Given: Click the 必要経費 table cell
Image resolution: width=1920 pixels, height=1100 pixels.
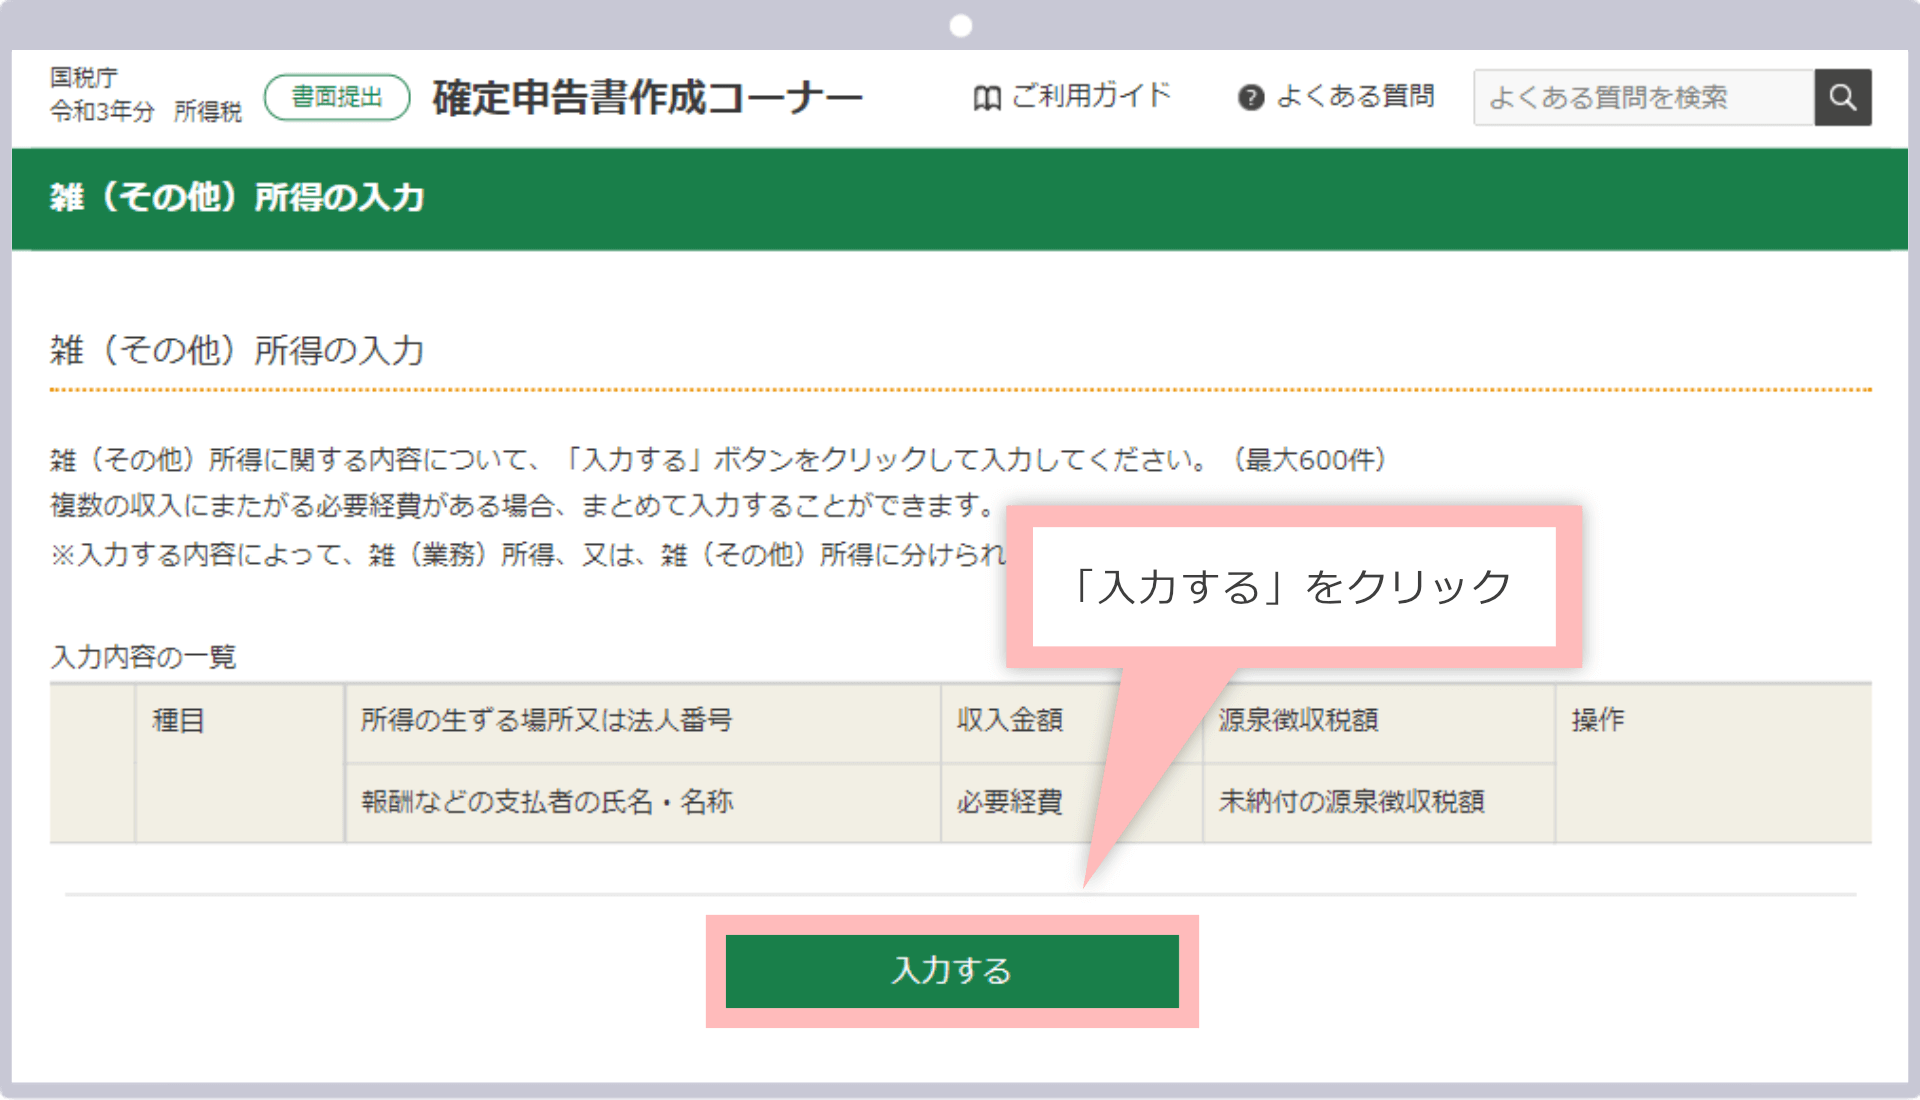Looking at the screenshot, I should click(x=1010, y=801).
